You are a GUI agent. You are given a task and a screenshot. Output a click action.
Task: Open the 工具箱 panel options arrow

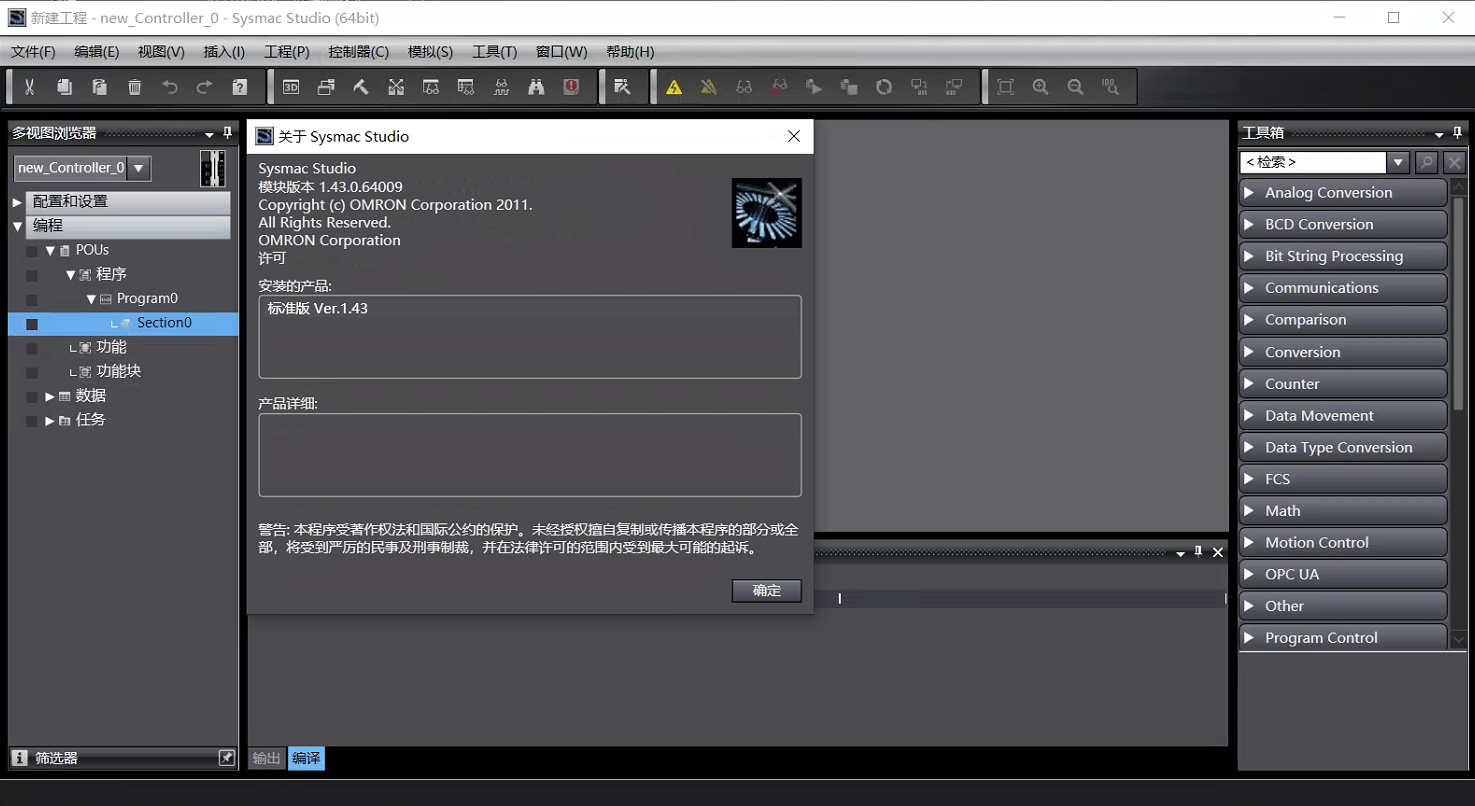click(x=1439, y=134)
